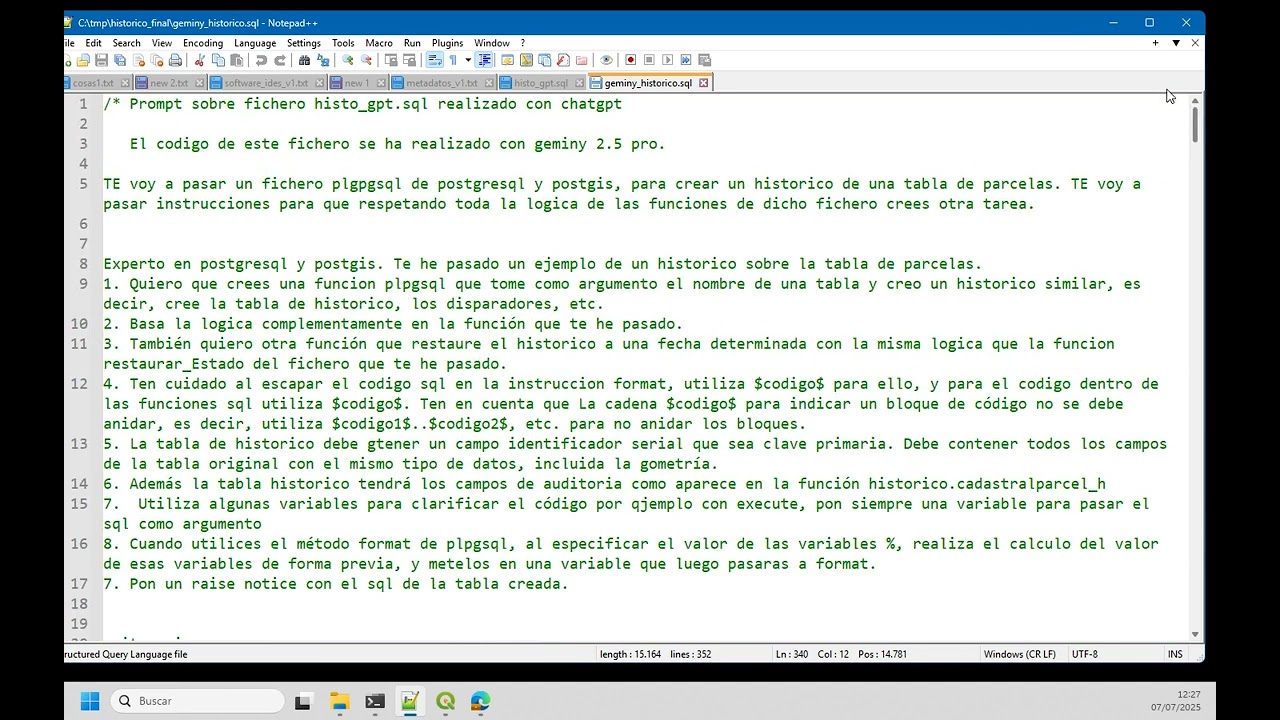Click the Close All toolbar icon
Image resolution: width=1280 pixels, height=720 pixels.
coord(157,60)
